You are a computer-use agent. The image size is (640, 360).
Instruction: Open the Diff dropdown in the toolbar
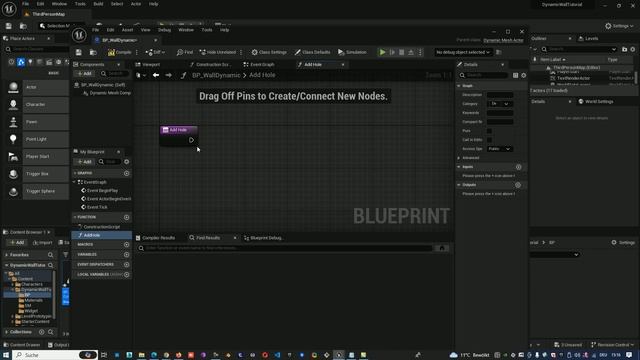(155, 52)
